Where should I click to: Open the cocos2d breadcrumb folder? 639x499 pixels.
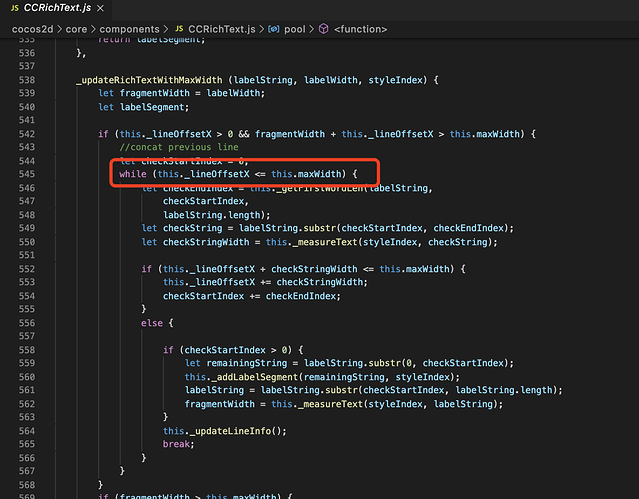32,29
